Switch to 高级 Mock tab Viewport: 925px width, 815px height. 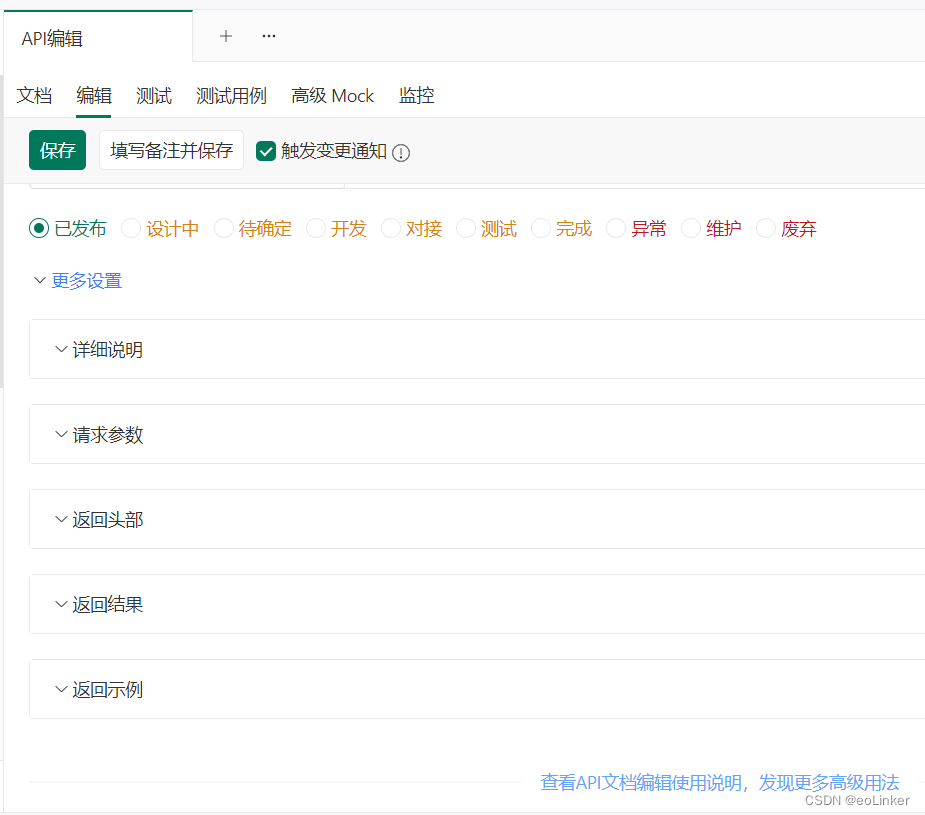pos(333,96)
